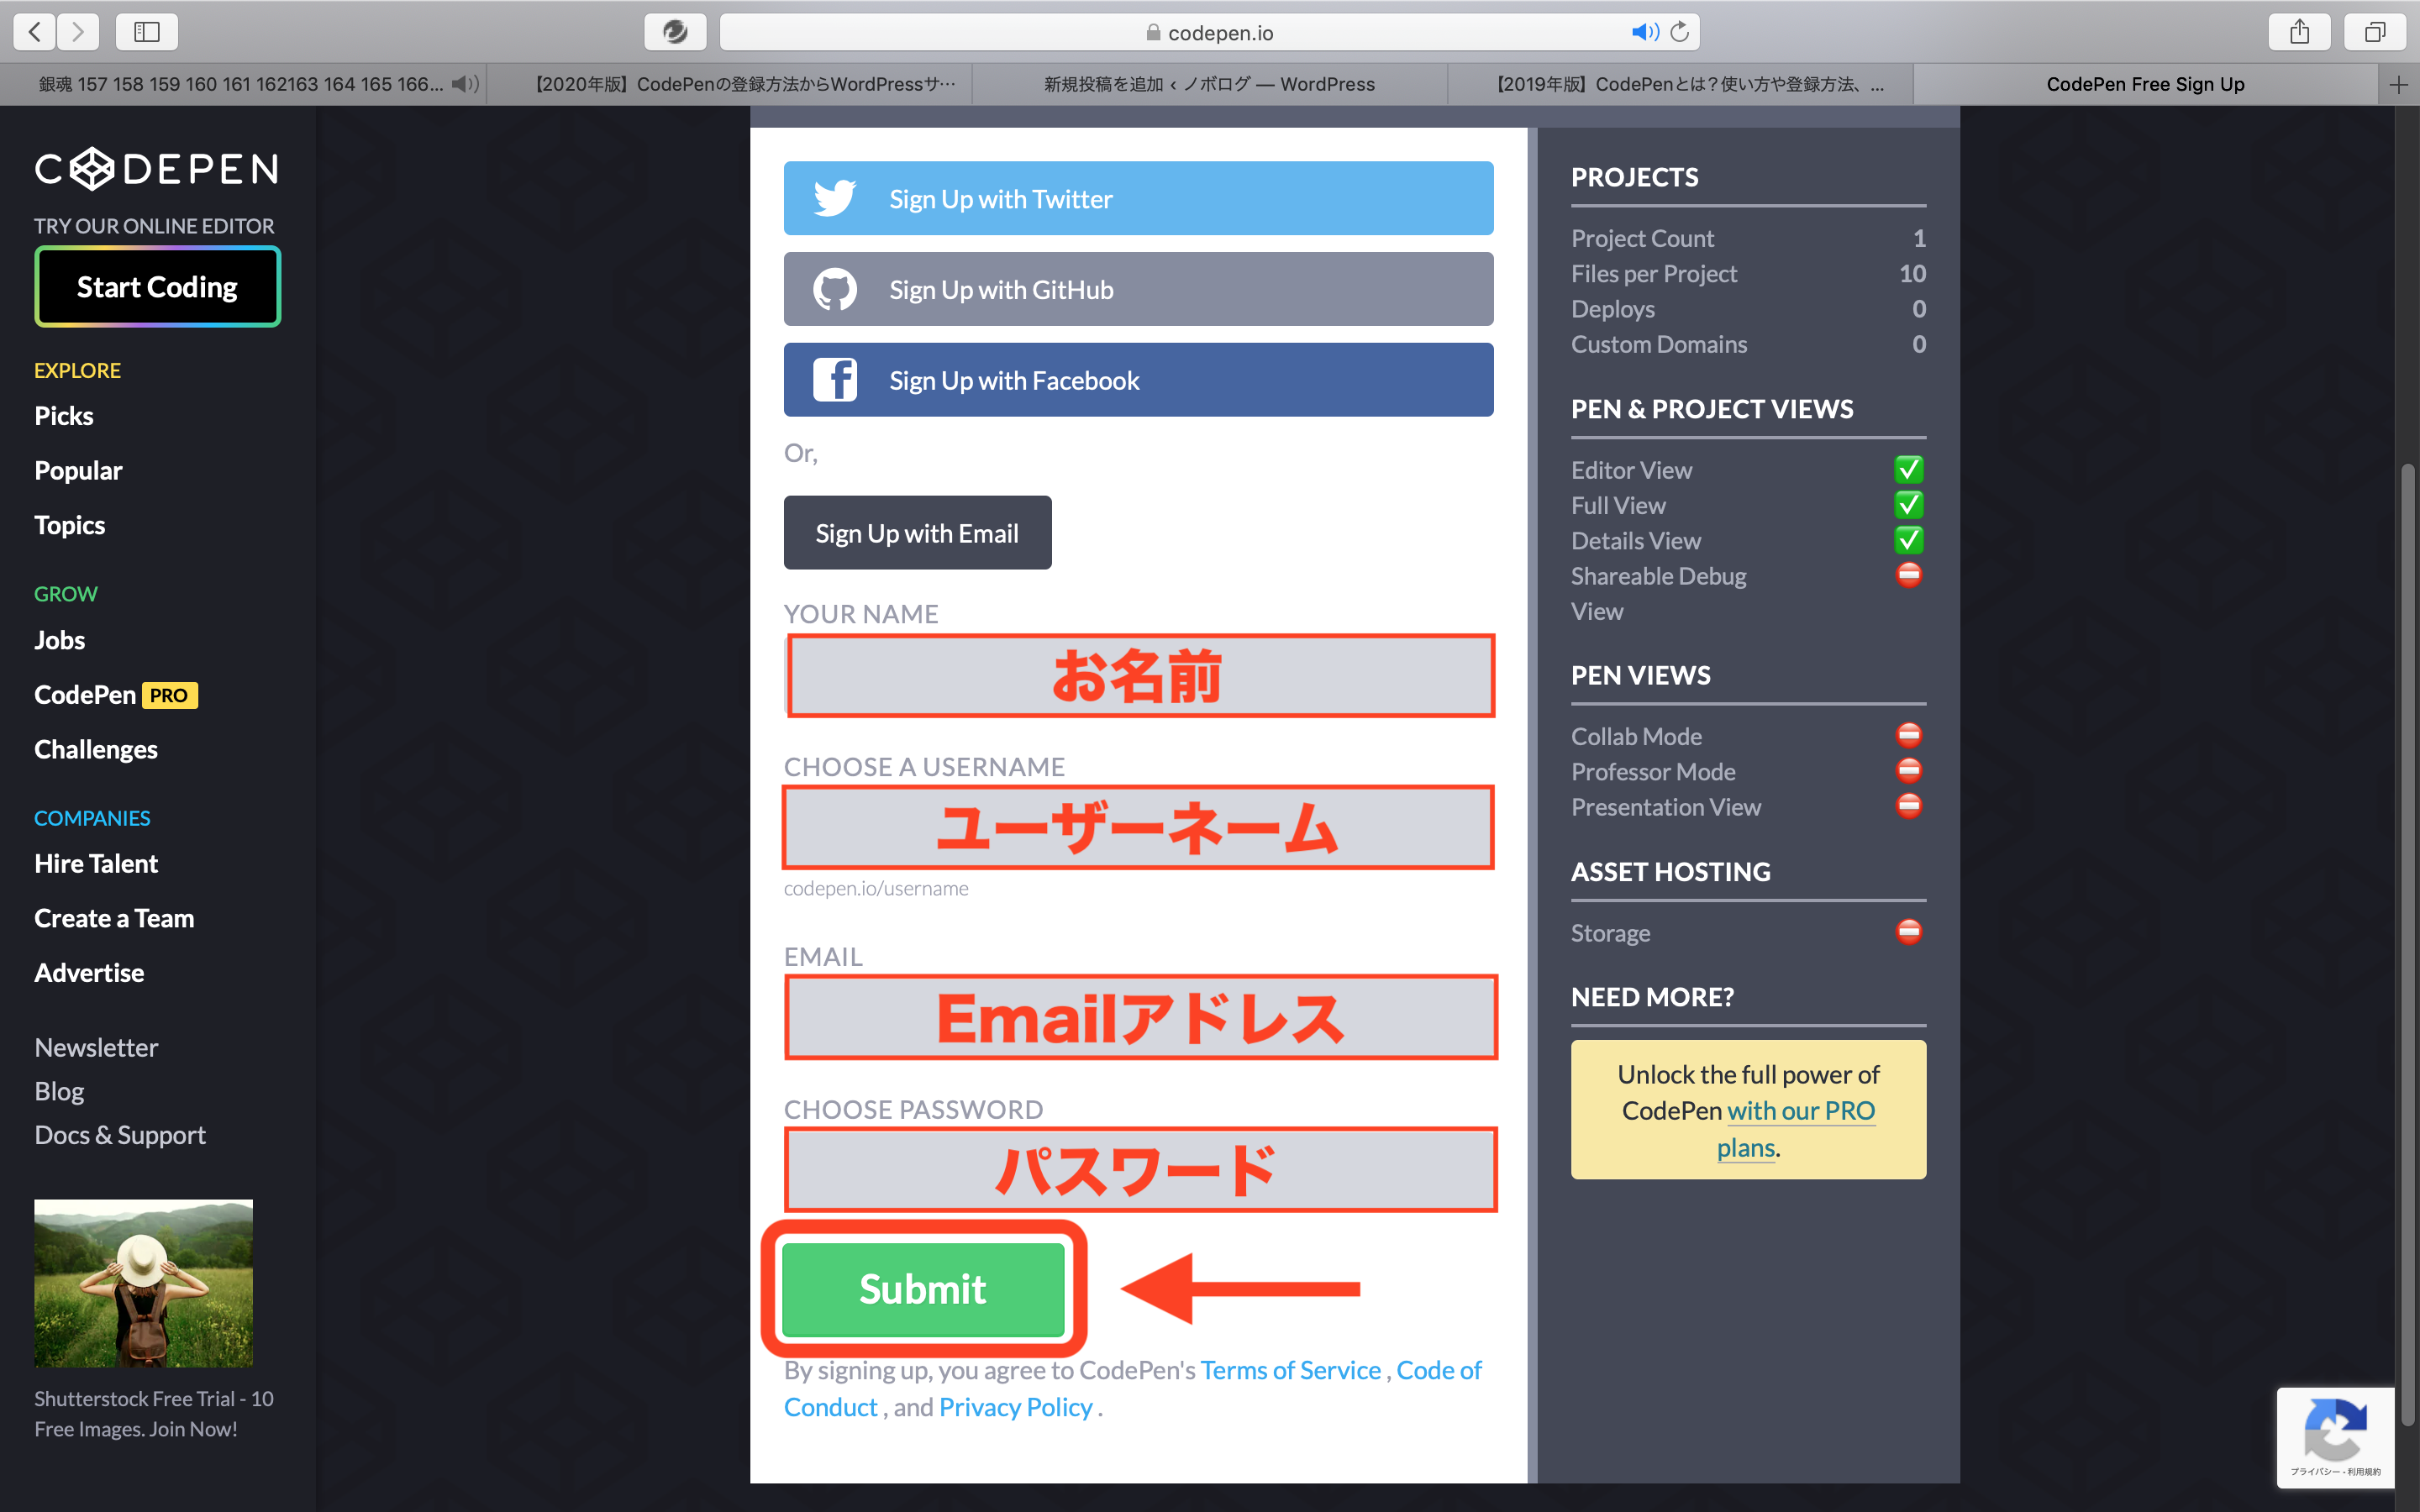Focus the Your Name input field
This screenshot has height=1512, width=2420.
point(1140,676)
